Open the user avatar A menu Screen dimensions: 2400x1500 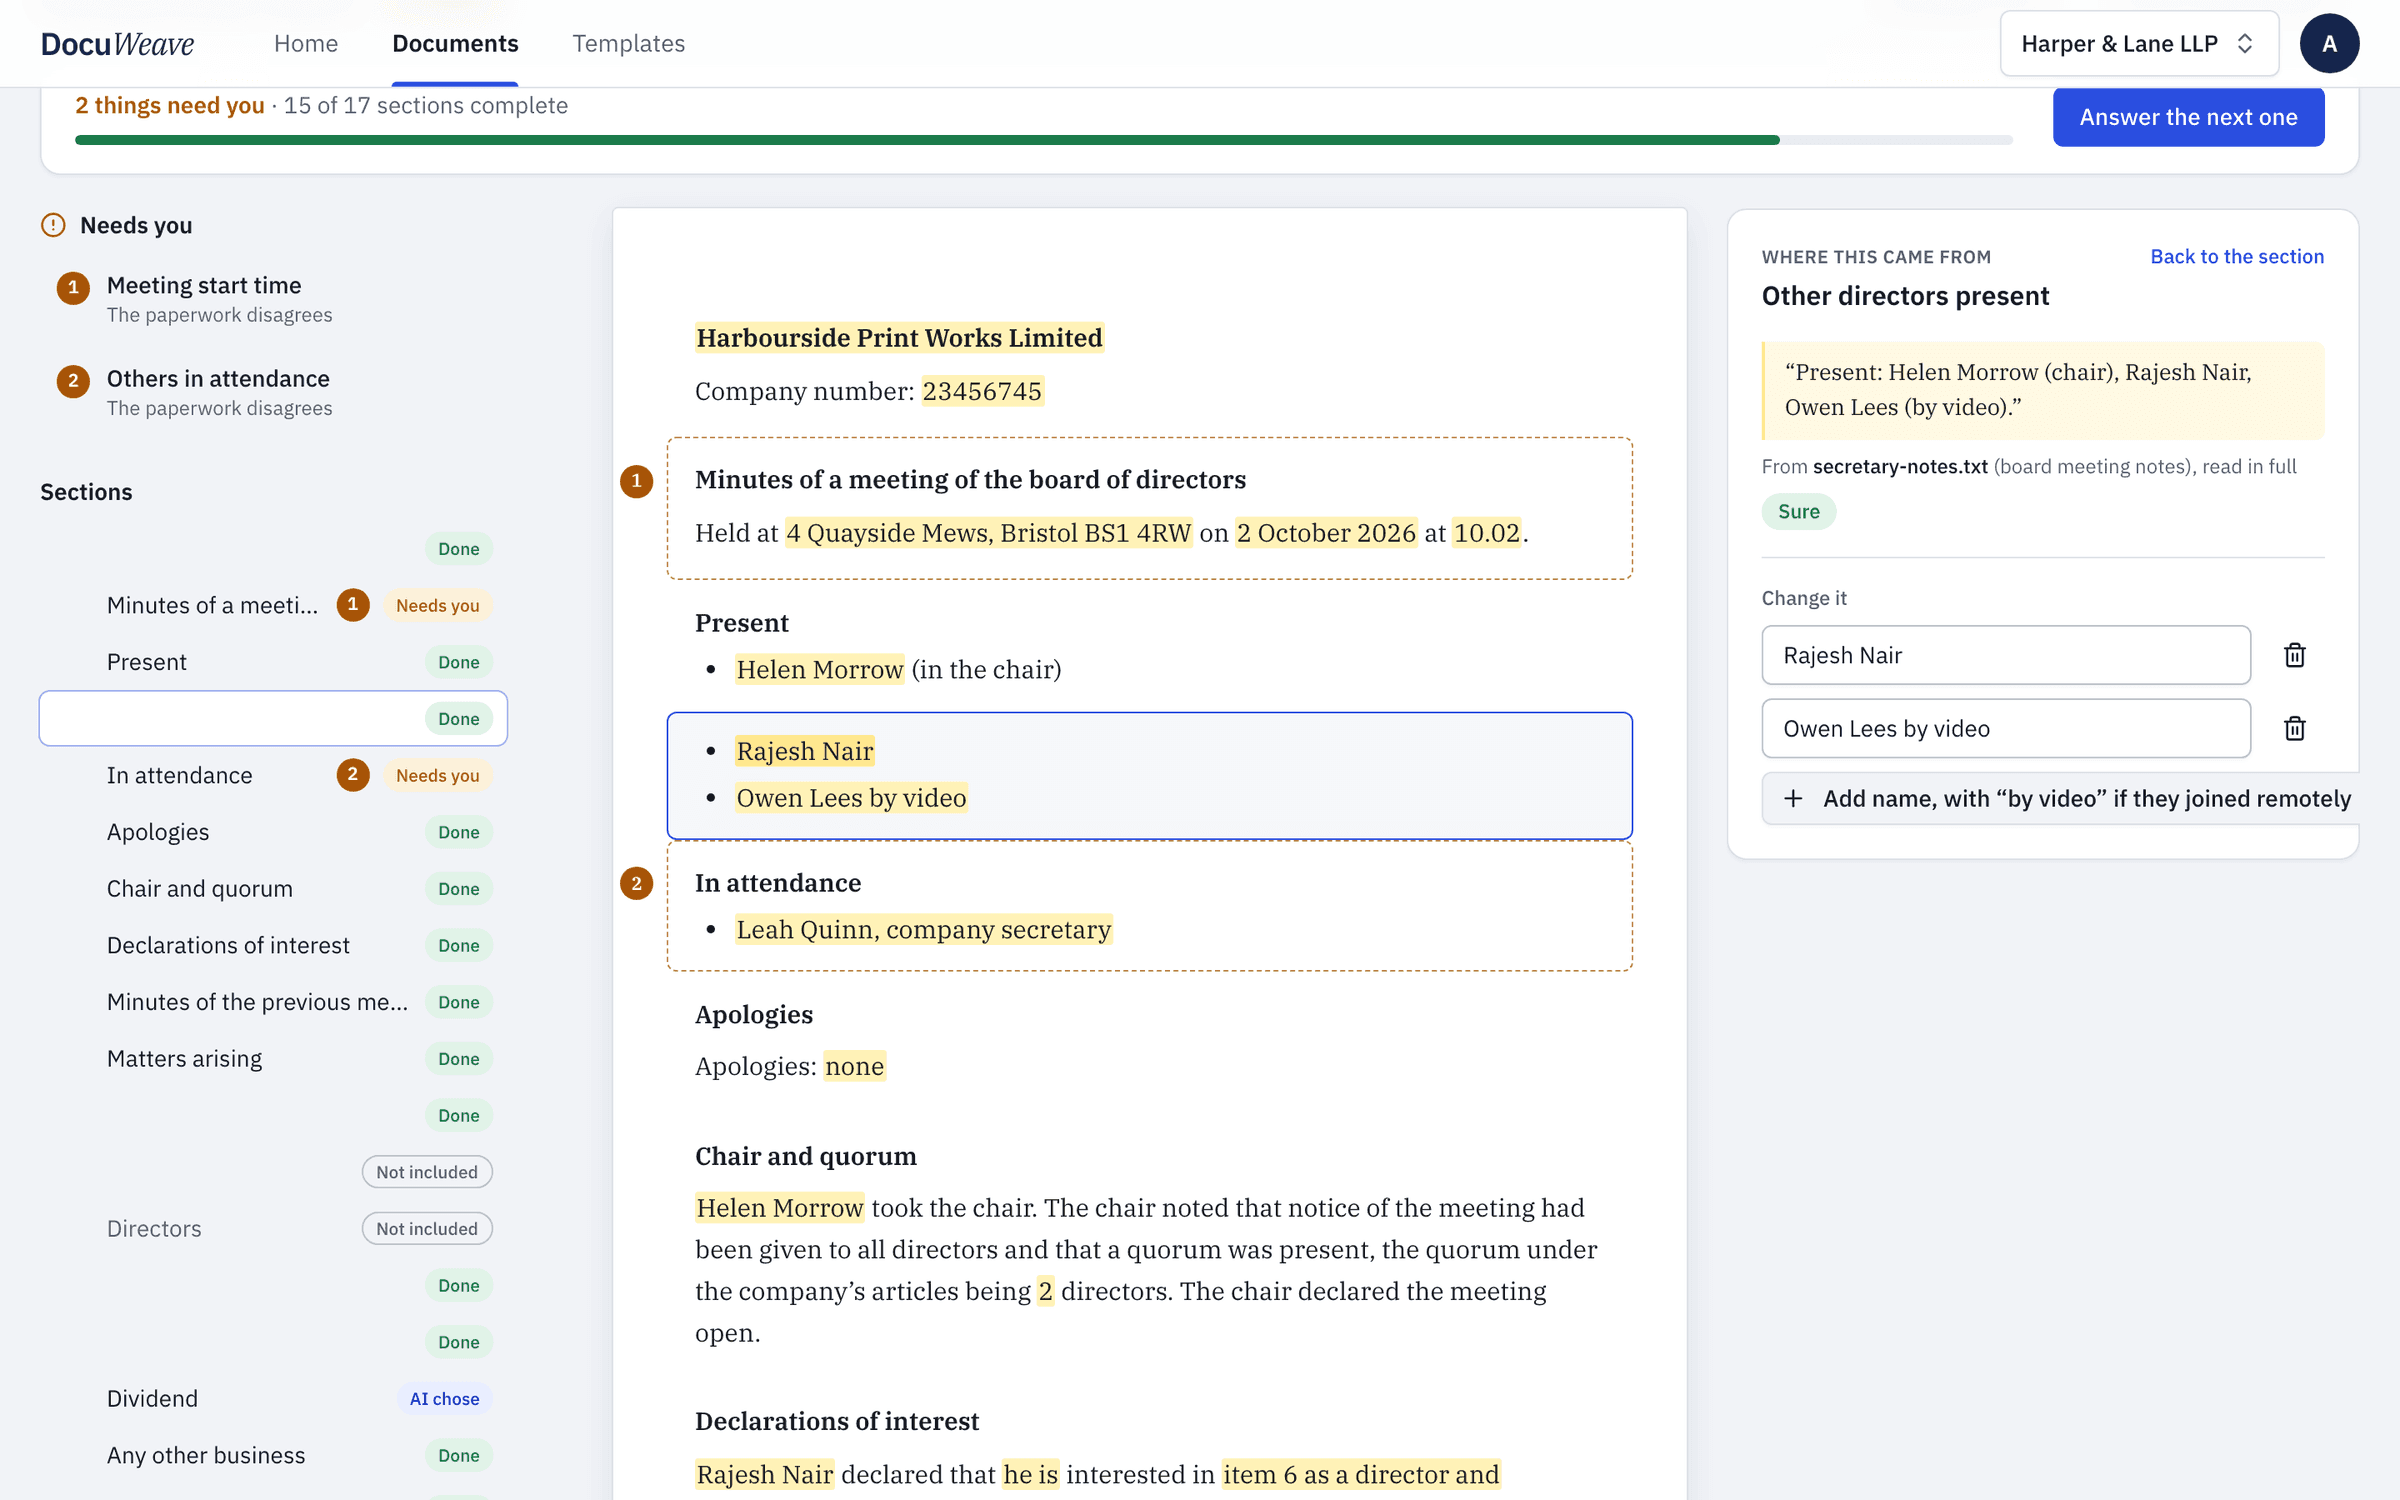(2329, 43)
